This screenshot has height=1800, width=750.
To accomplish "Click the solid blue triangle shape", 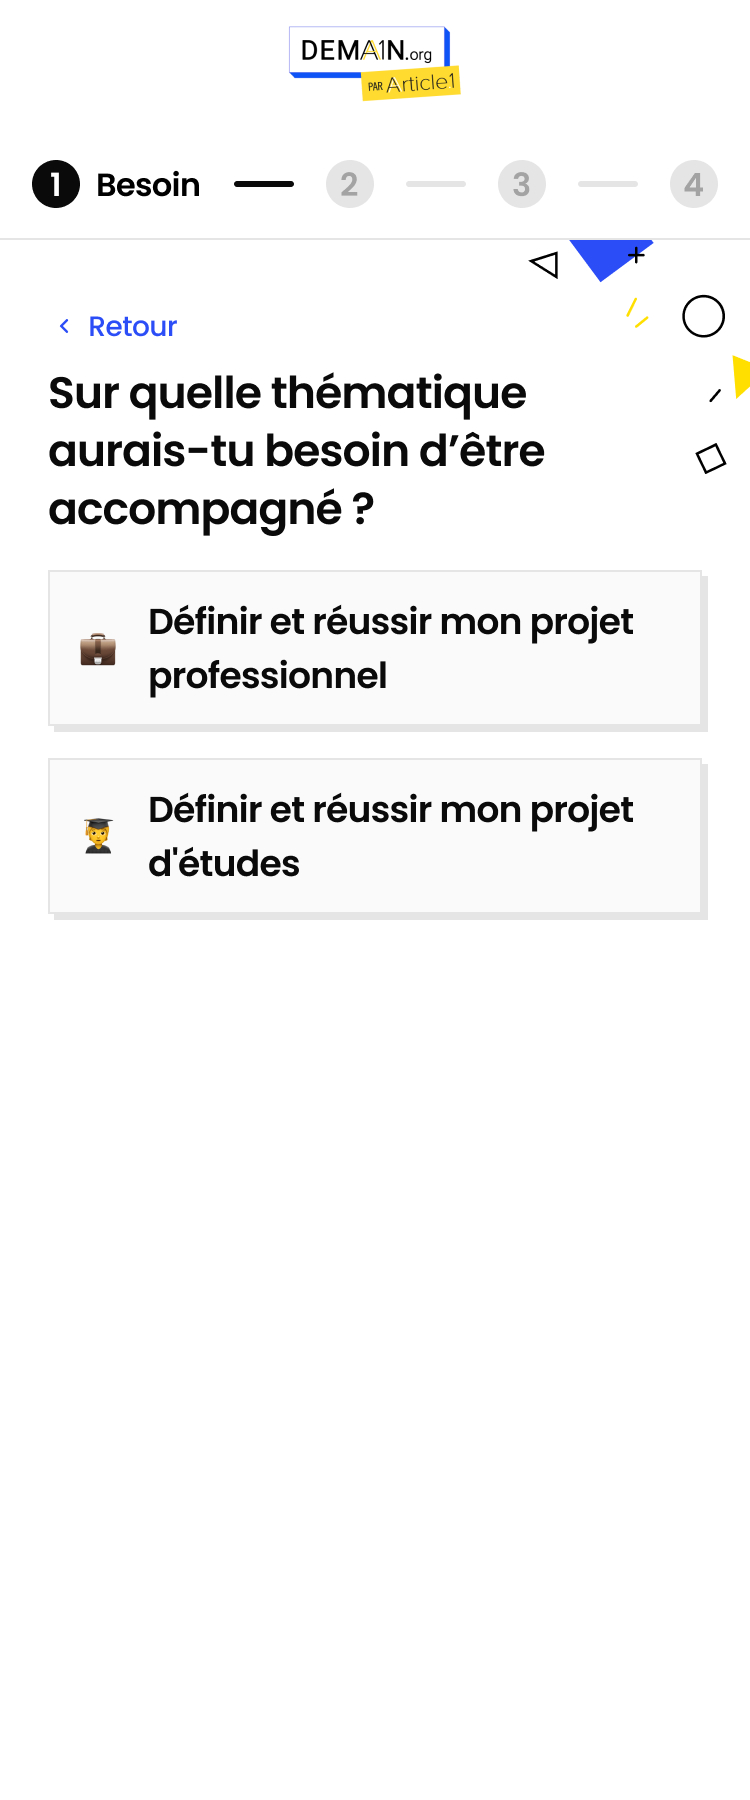I will [x=604, y=257].
